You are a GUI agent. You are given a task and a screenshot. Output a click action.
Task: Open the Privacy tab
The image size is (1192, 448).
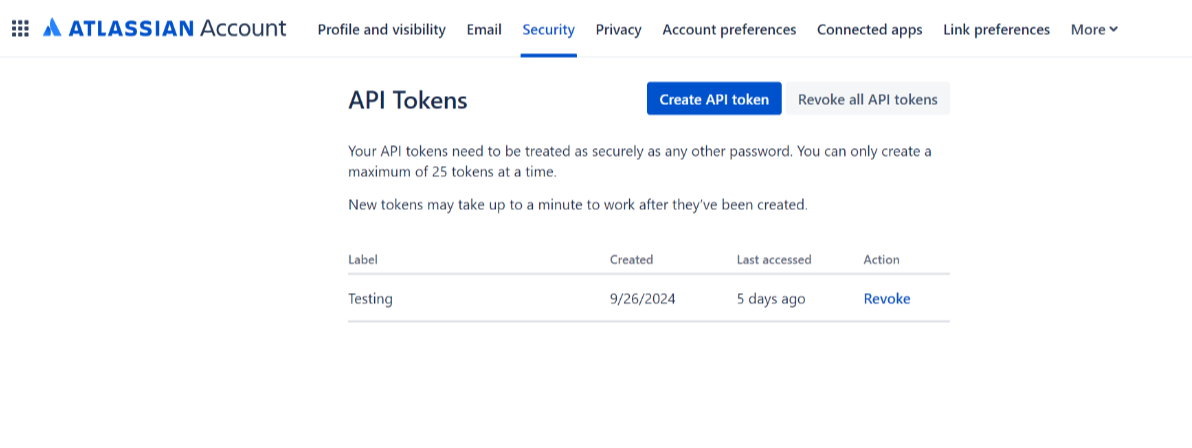(618, 30)
